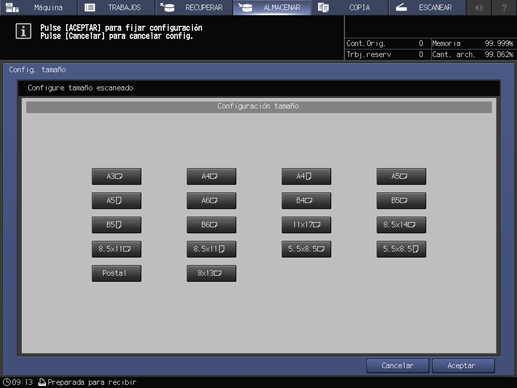This screenshot has height=388, width=517.
Task: Confirm with the Aceptar button
Action: (463, 366)
